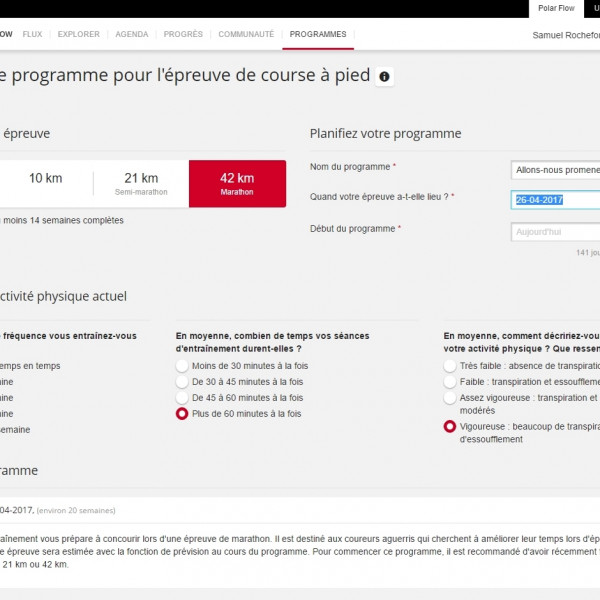
Task: Select 'Très faible' intensity radio button
Action: [450, 366]
